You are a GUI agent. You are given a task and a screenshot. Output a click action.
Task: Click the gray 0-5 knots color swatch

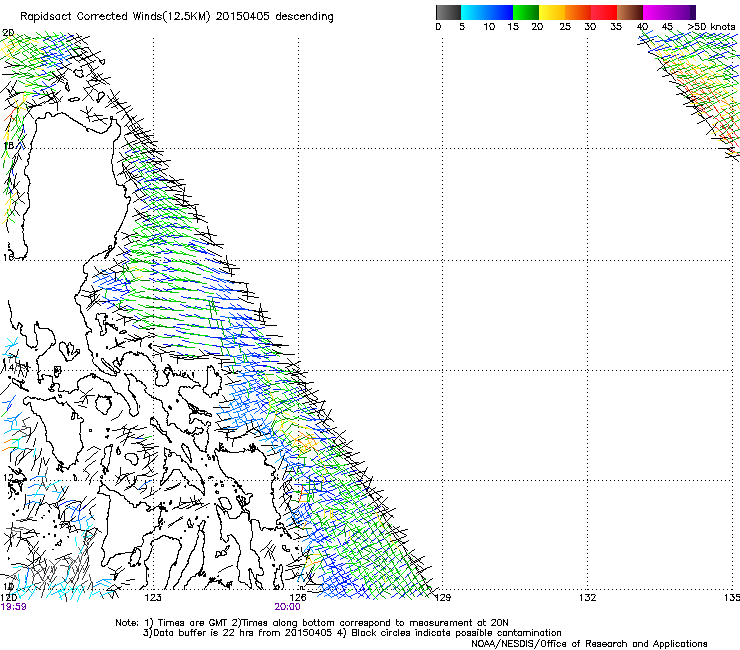tap(448, 12)
